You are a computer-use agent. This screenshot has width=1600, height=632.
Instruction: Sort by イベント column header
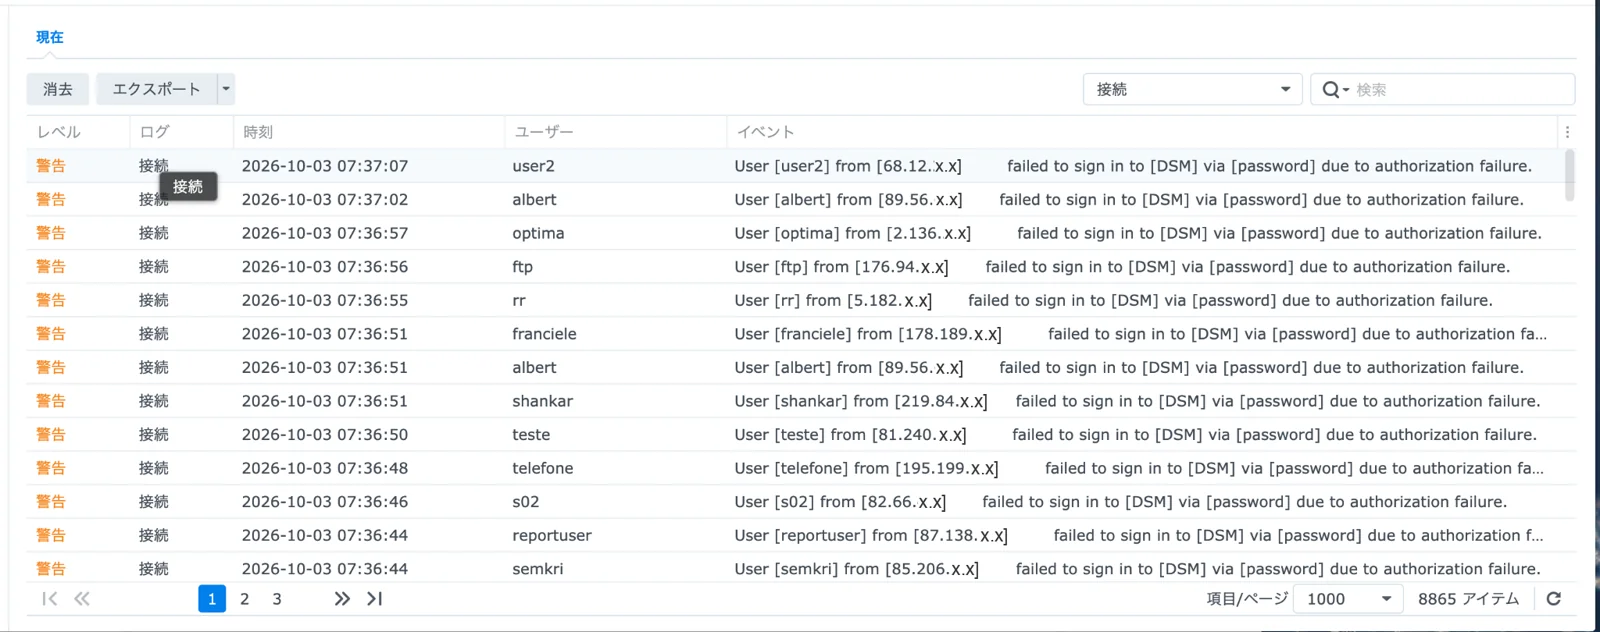[1142, 132]
